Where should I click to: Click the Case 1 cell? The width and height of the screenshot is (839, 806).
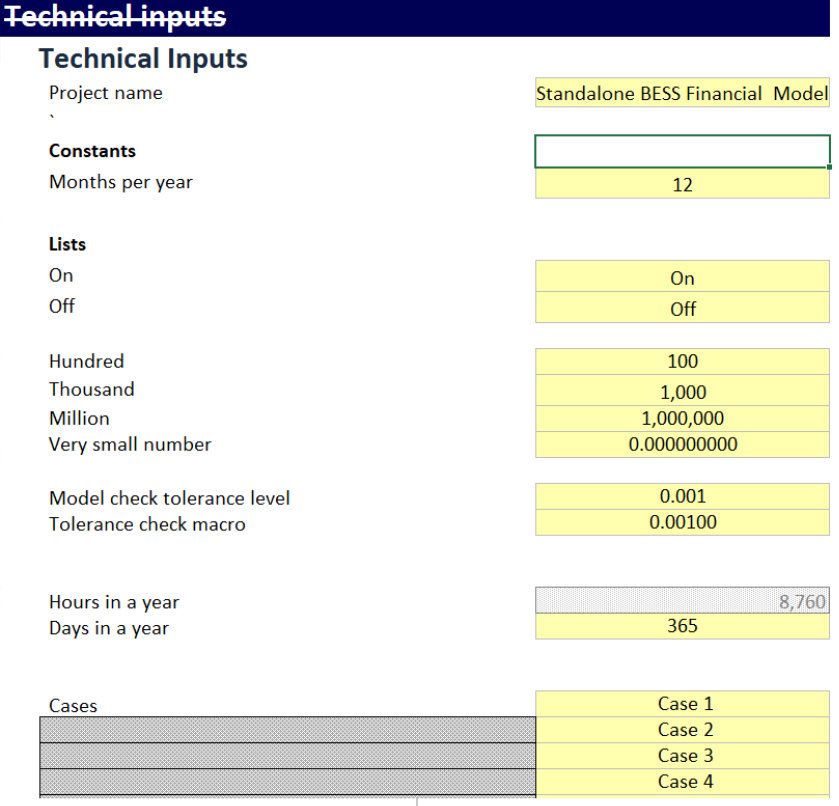[x=682, y=704]
